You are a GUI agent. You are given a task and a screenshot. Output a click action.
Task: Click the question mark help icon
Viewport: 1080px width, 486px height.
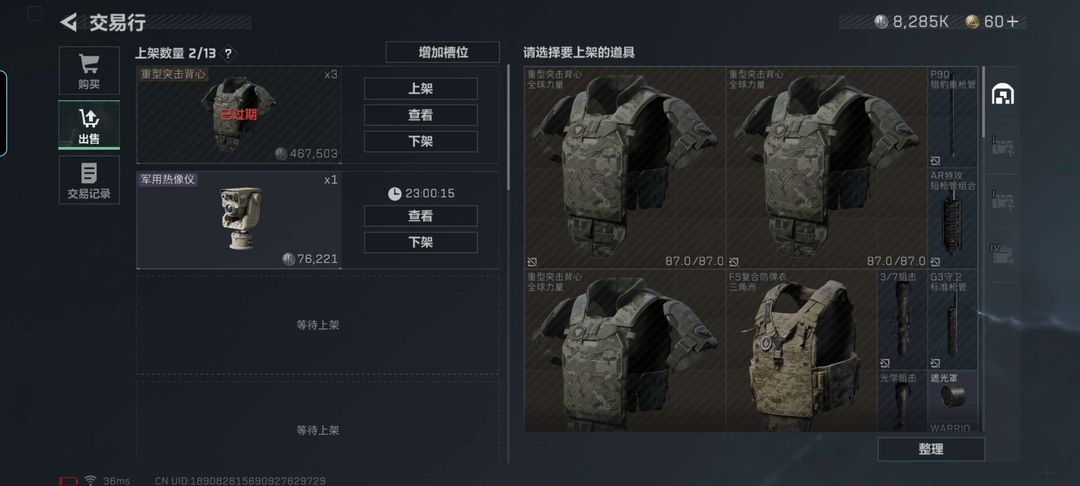coord(229,53)
